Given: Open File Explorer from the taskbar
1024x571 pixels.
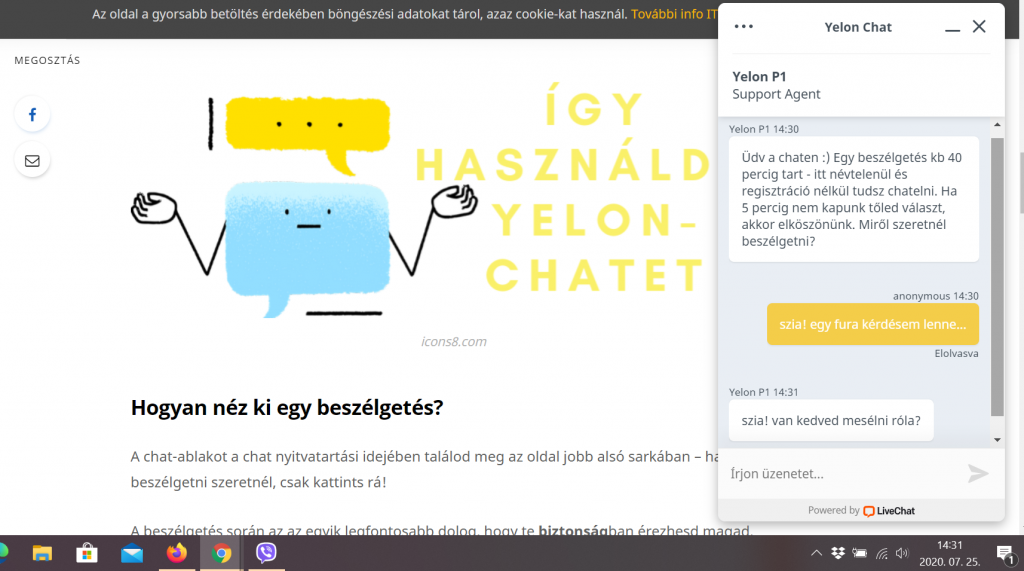Looking at the screenshot, I should coord(42,553).
